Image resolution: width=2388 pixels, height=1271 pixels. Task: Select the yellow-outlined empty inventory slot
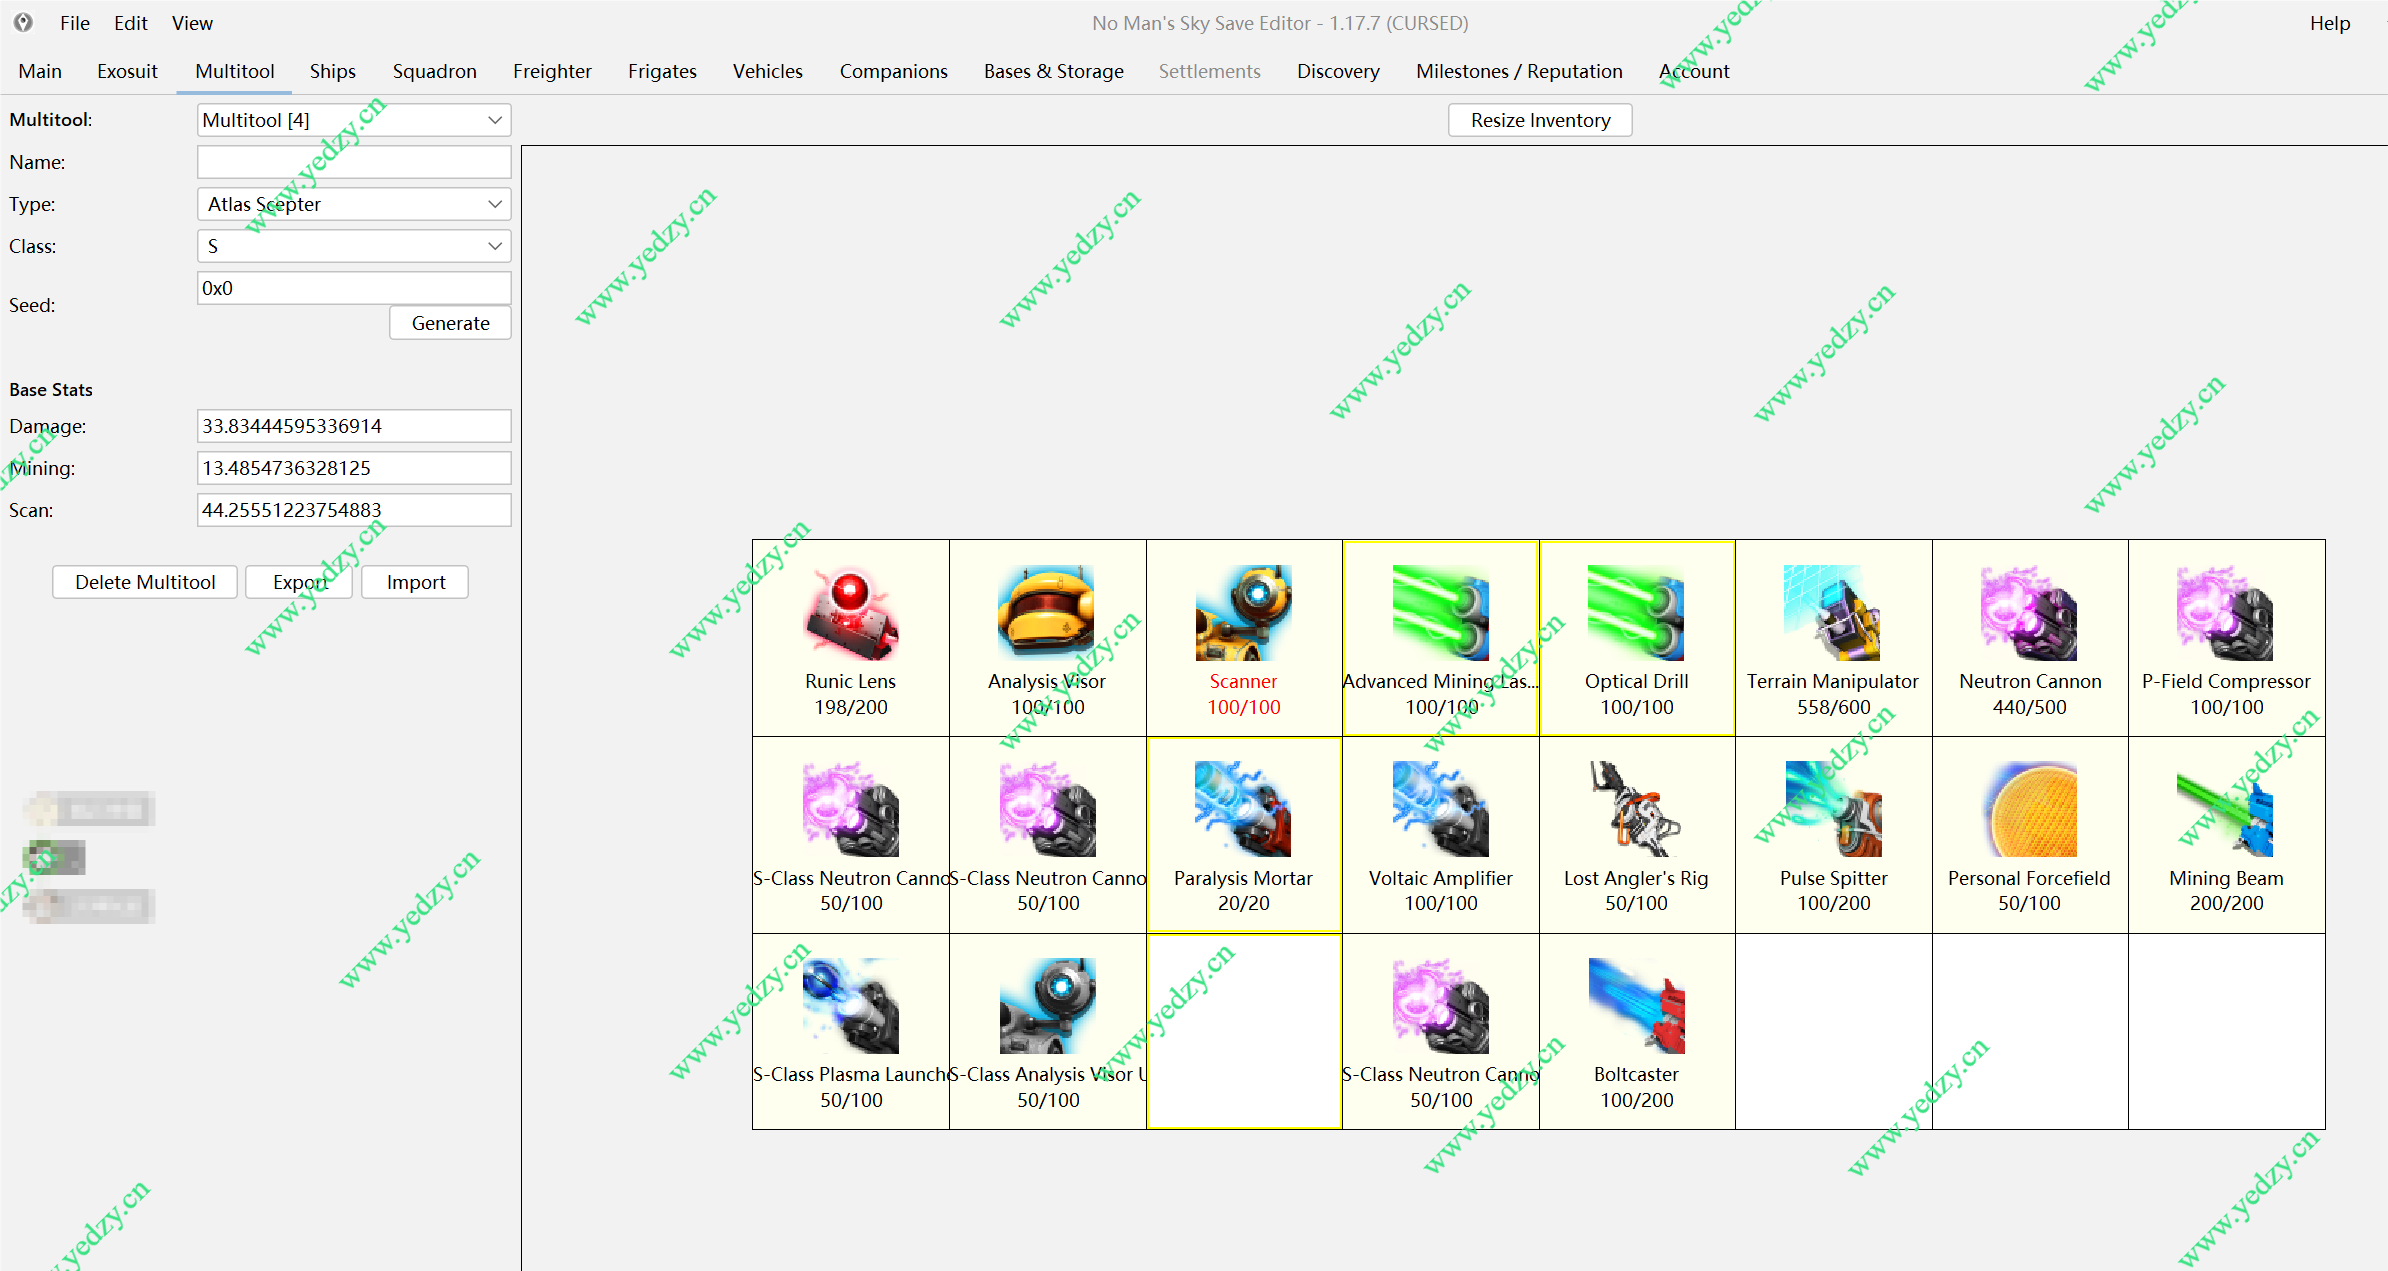click(1244, 1031)
